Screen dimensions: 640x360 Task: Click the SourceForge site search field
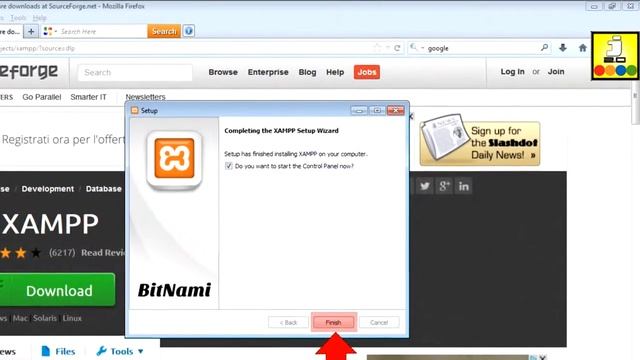coord(135,73)
